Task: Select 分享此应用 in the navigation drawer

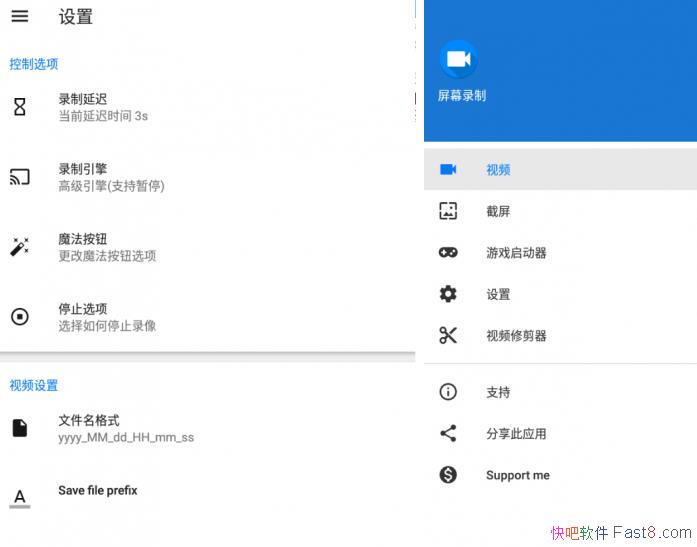Action: pos(560,433)
